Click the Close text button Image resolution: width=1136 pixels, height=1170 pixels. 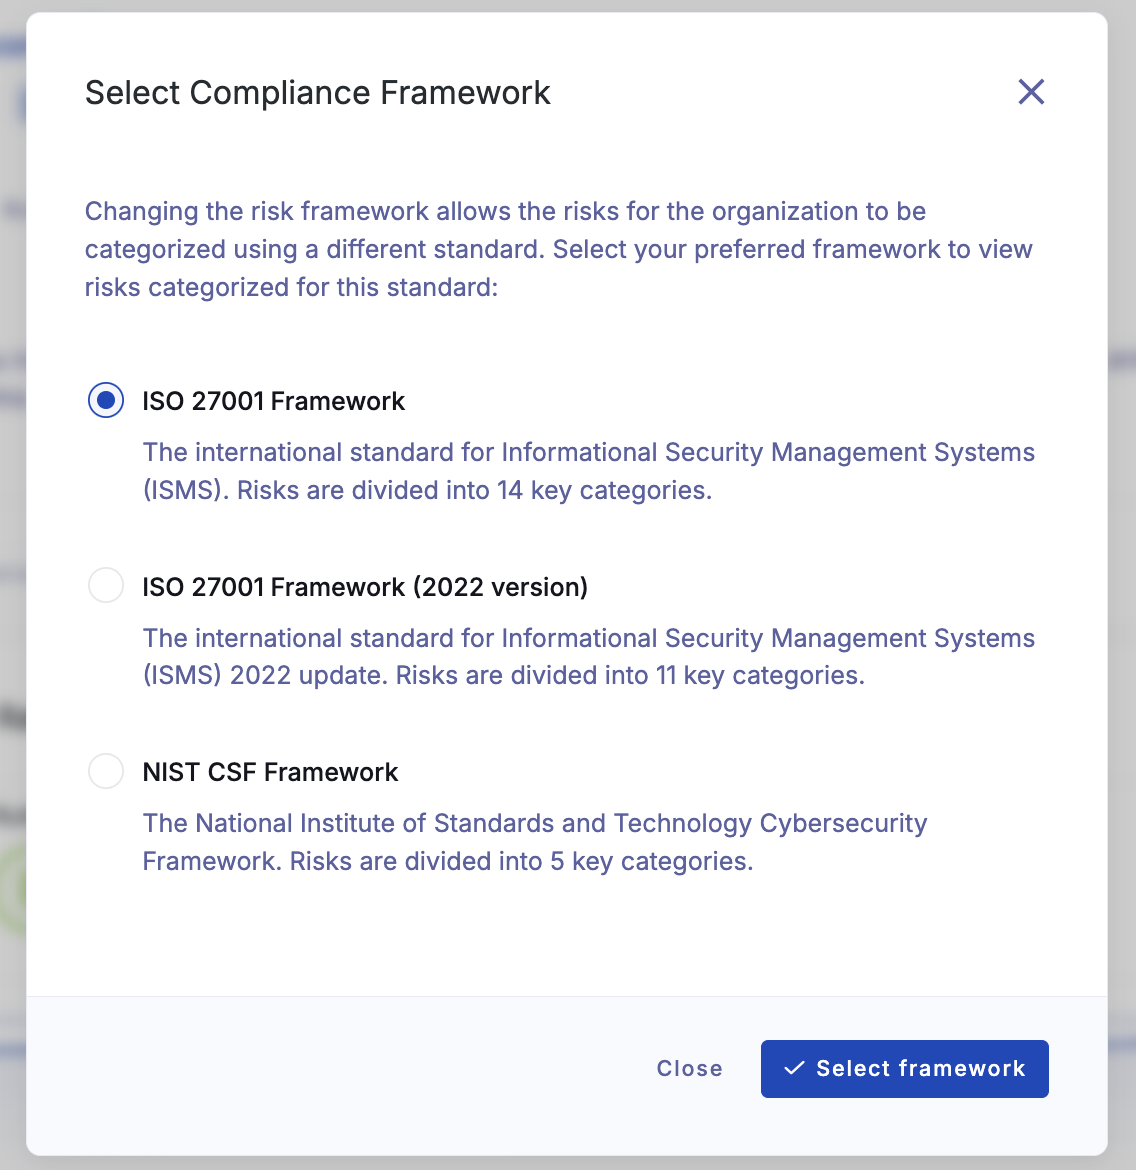point(689,1068)
